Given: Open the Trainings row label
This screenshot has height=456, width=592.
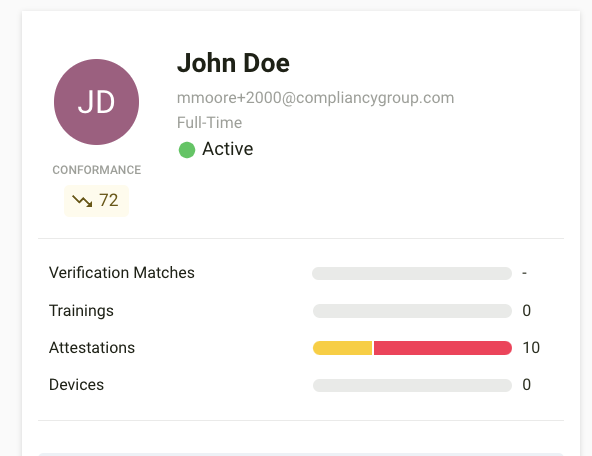Looking at the screenshot, I should [x=81, y=311].
